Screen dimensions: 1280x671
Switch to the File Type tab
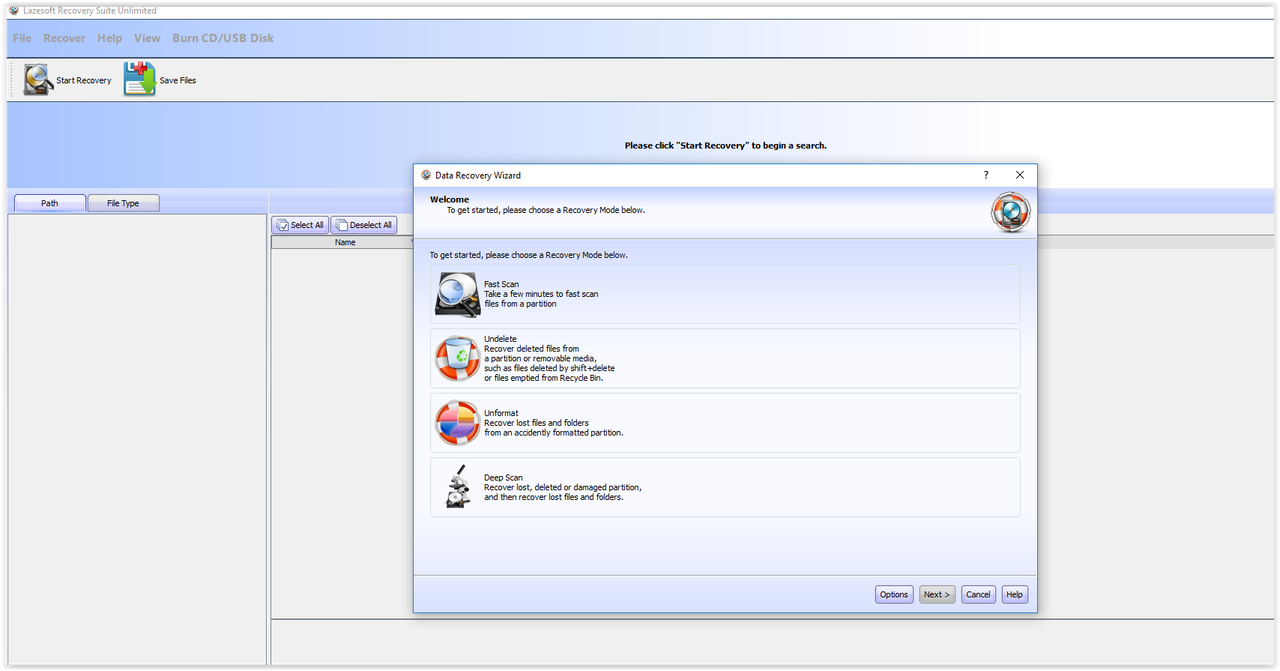tap(123, 203)
